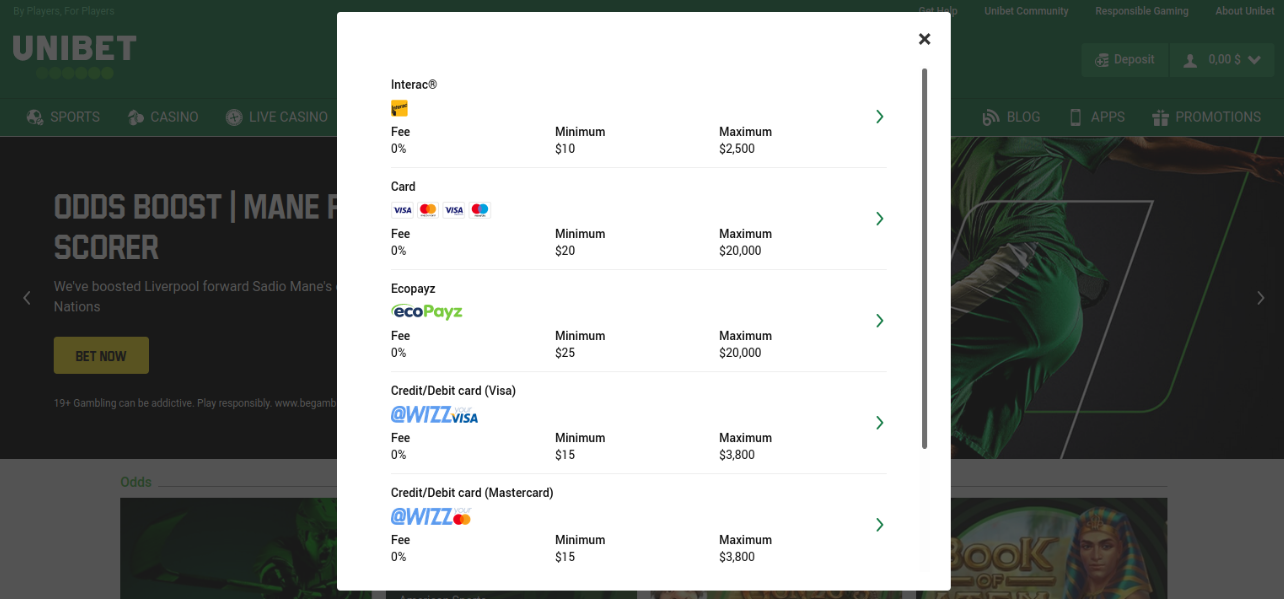This screenshot has width=1284, height=599.
Task: Open the Card deposit option chevron
Action: click(x=879, y=219)
